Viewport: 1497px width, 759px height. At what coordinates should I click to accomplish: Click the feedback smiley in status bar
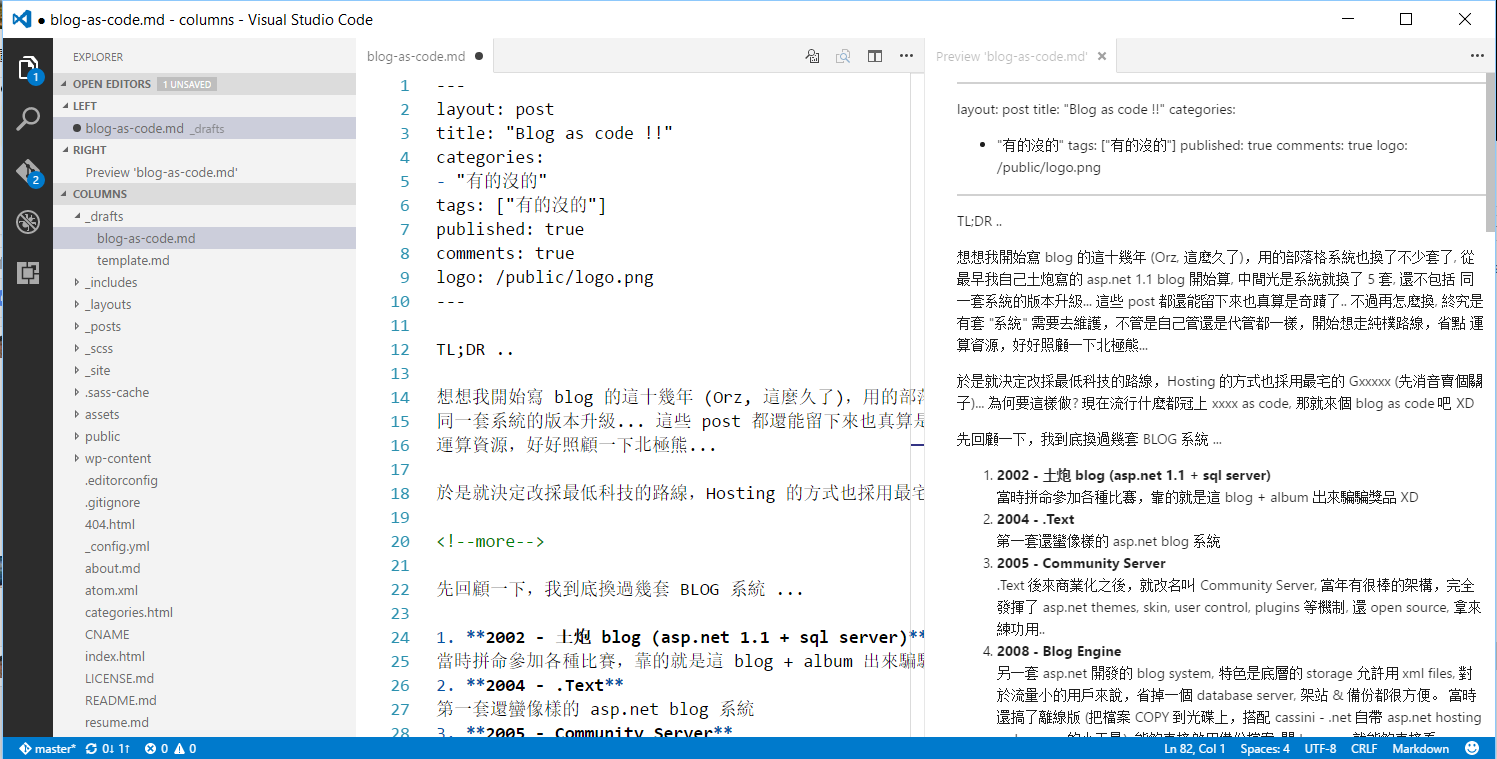(x=1472, y=748)
